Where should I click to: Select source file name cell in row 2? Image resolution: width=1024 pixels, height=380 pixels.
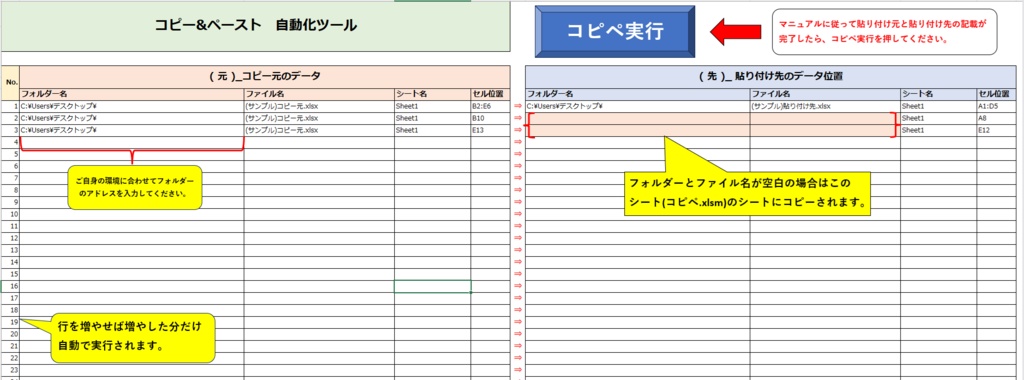tap(319, 118)
